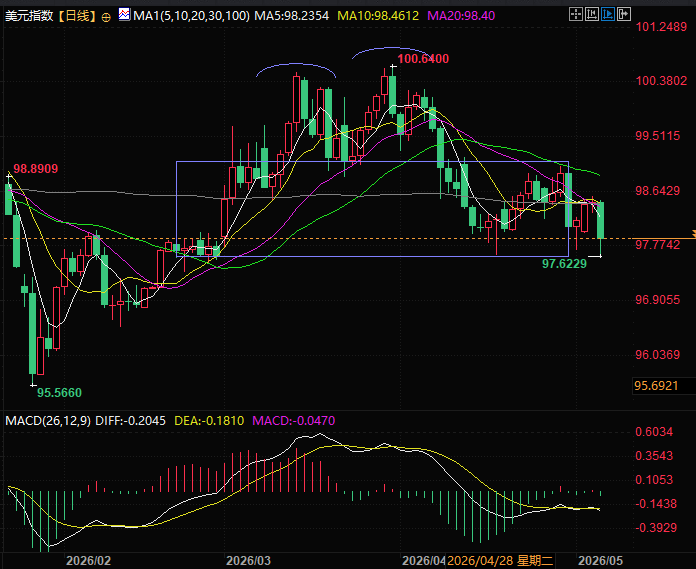Click the 2026/03 date label
This screenshot has height=569, width=696.
click(x=248, y=561)
